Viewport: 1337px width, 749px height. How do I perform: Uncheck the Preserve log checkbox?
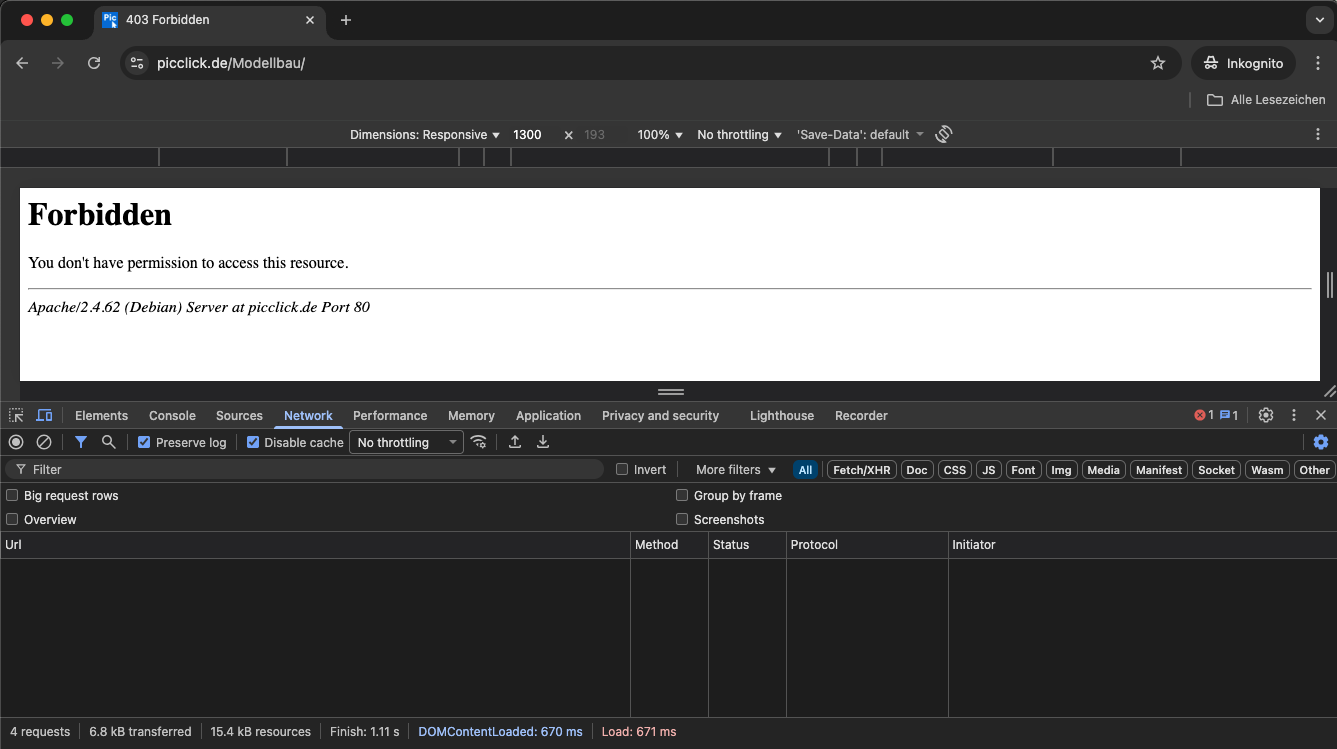tap(144, 442)
